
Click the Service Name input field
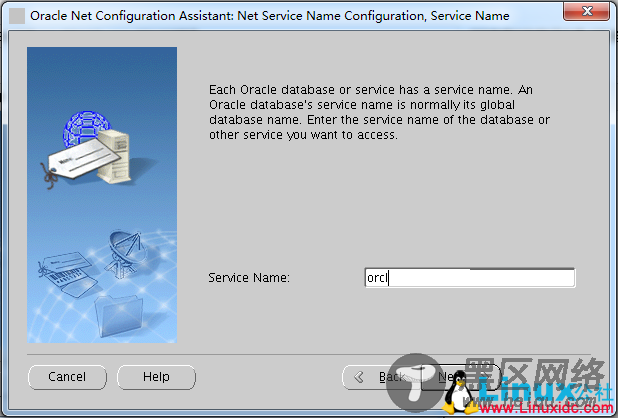coord(470,278)
